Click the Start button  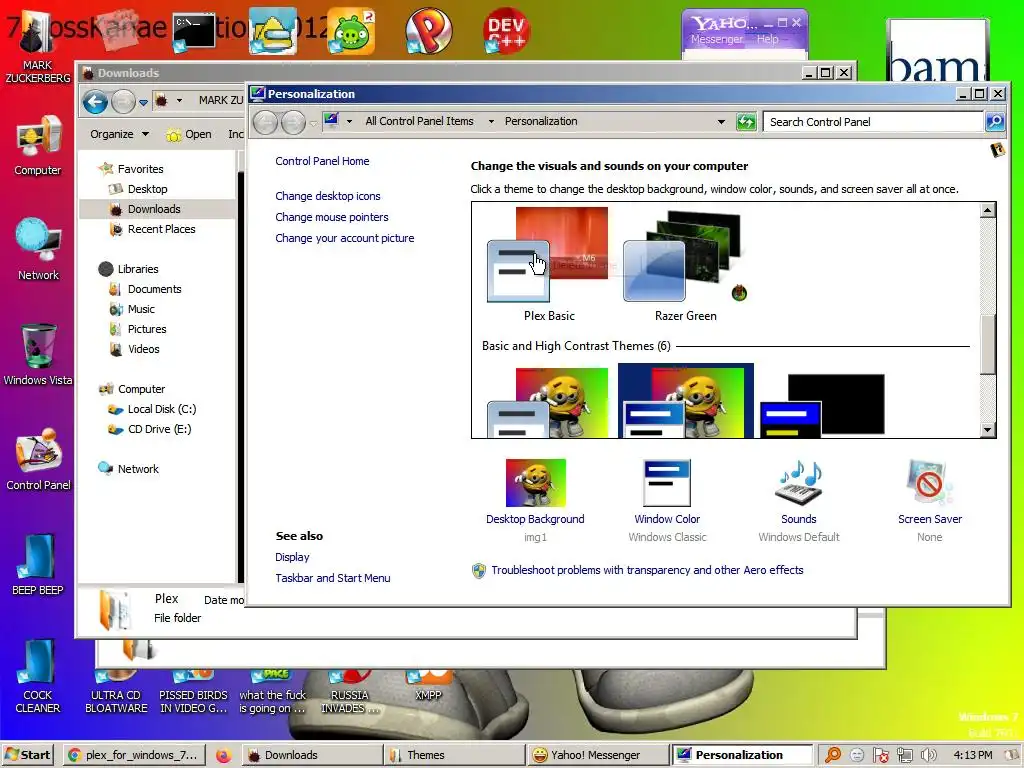tap(28, 755)
